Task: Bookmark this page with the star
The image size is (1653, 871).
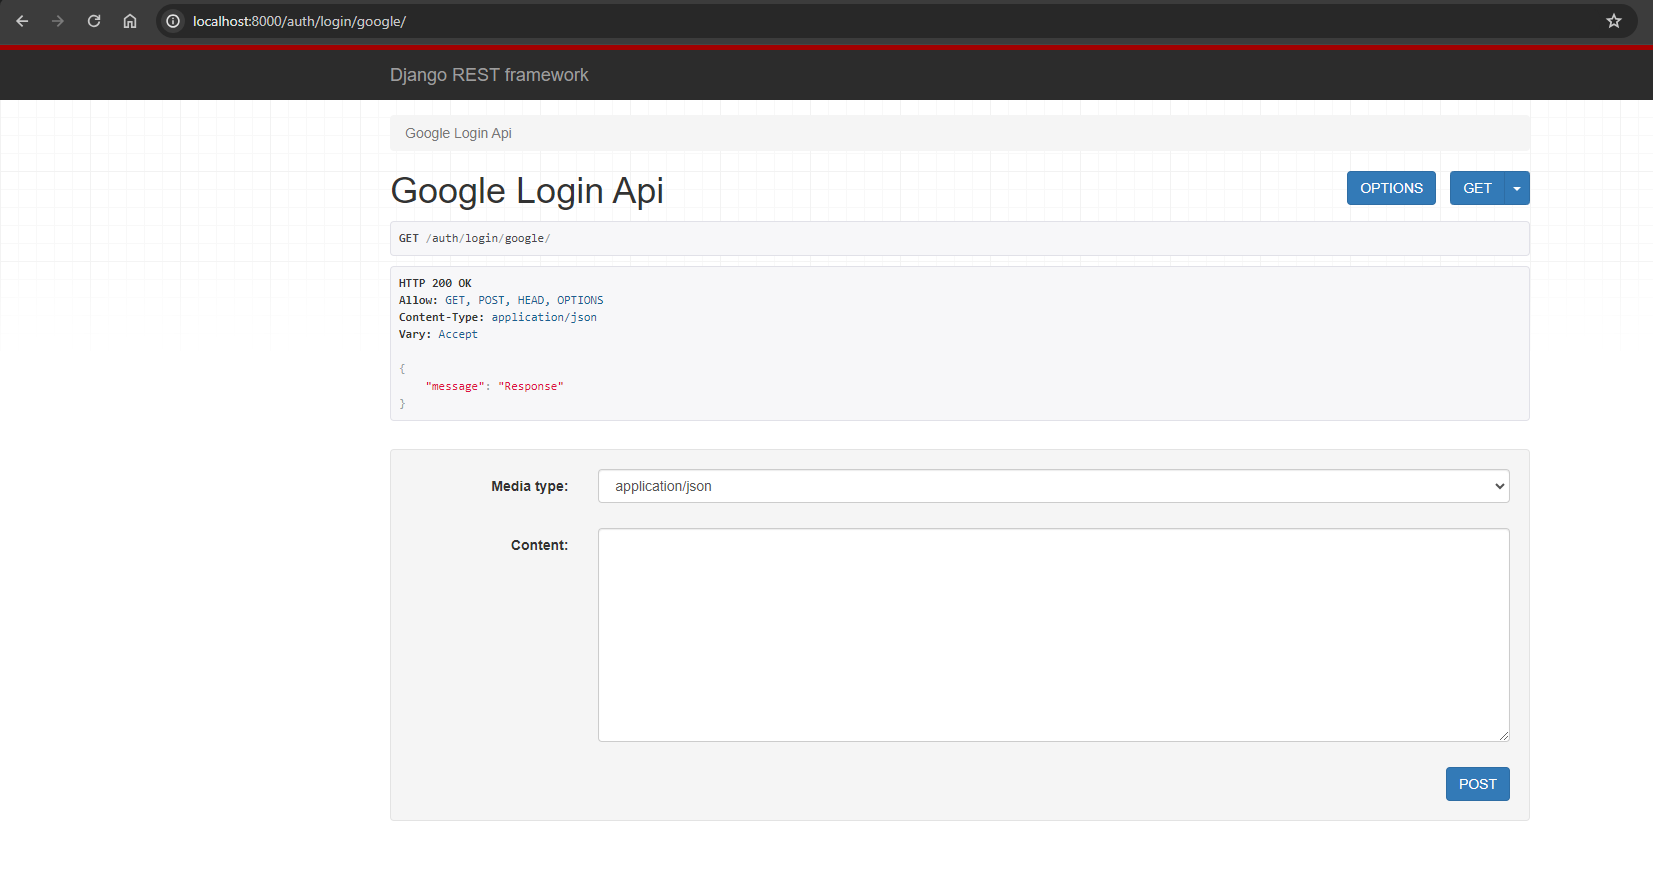Action: pos(1613,21)
